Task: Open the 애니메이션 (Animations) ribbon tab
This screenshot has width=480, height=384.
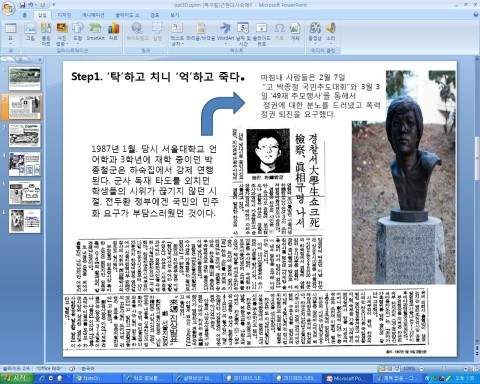Action: (93, 15)
